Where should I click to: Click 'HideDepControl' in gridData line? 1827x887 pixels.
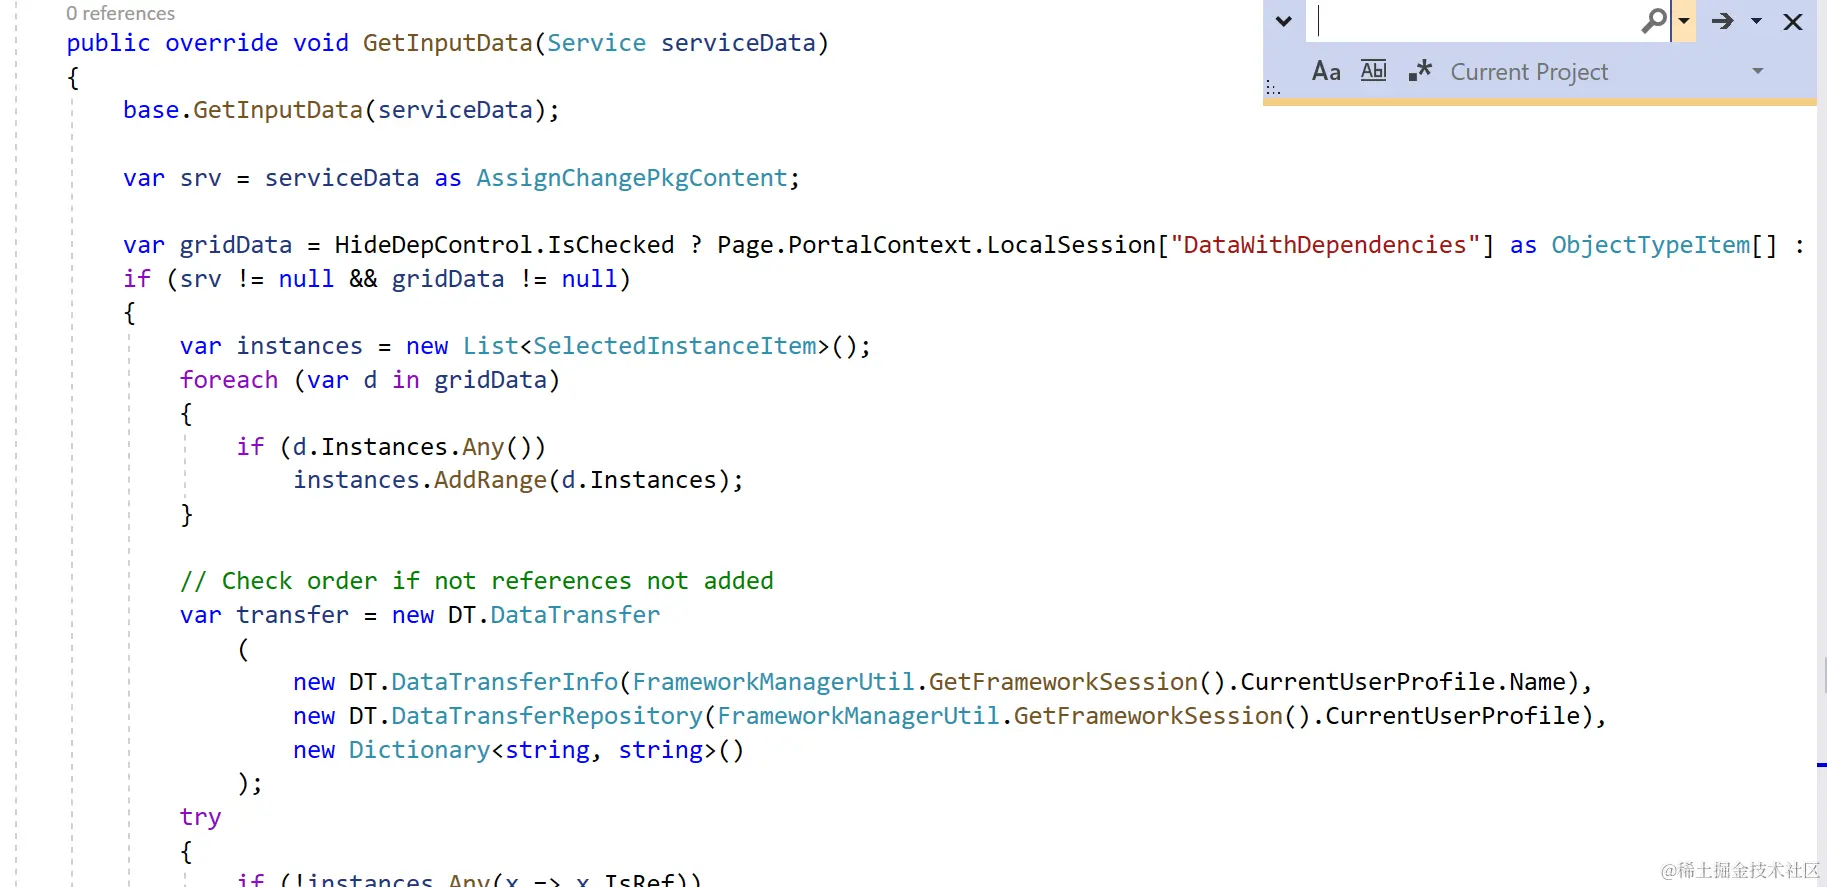(434, 245)
